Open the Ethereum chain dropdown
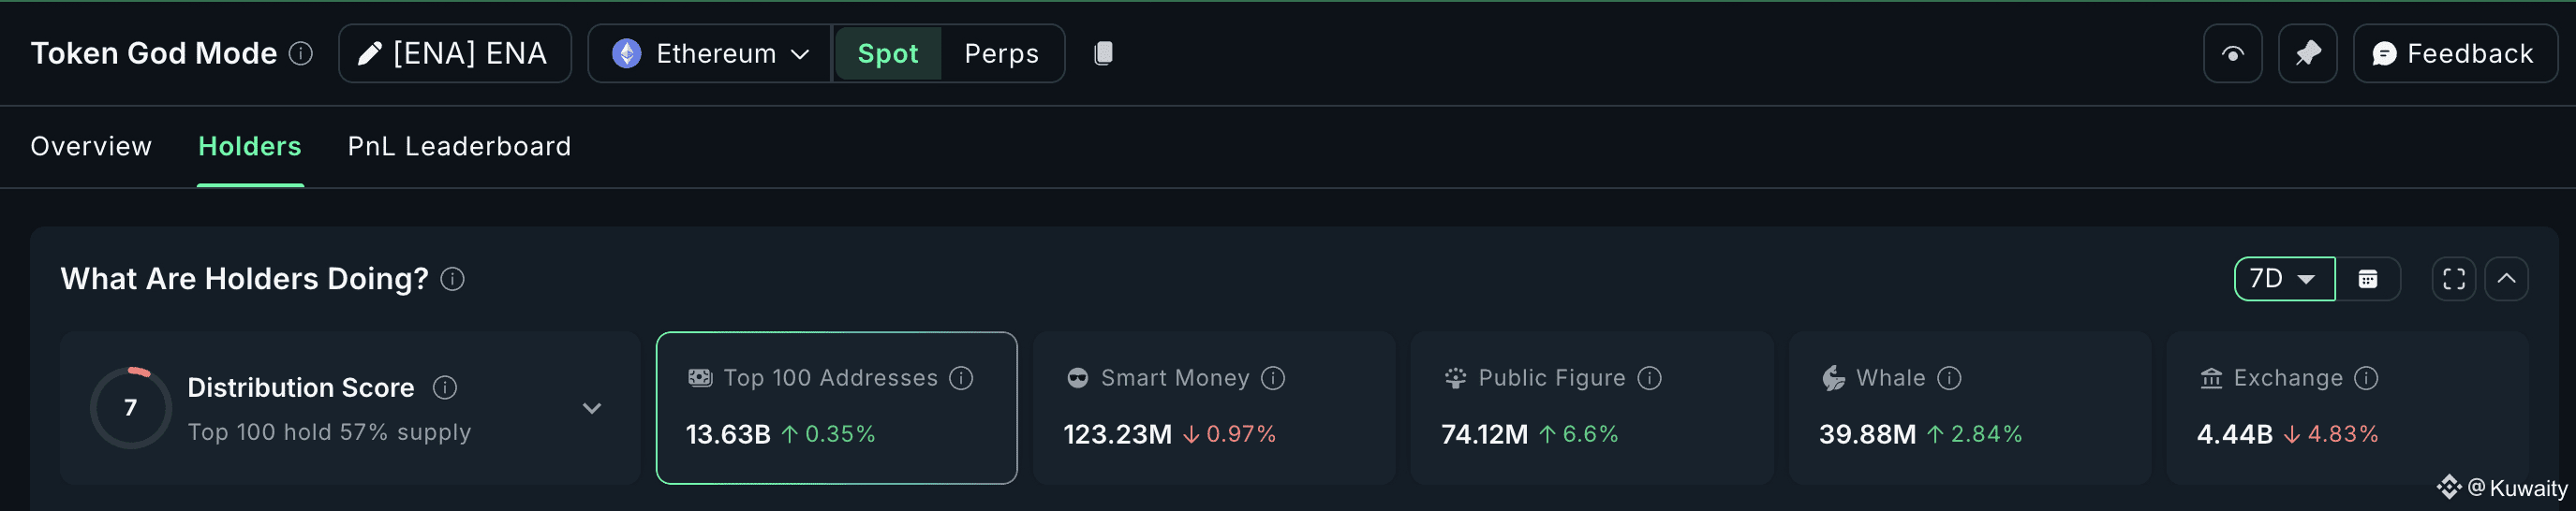This screenshot has height=511, width=2576. [x=710, y=53]
